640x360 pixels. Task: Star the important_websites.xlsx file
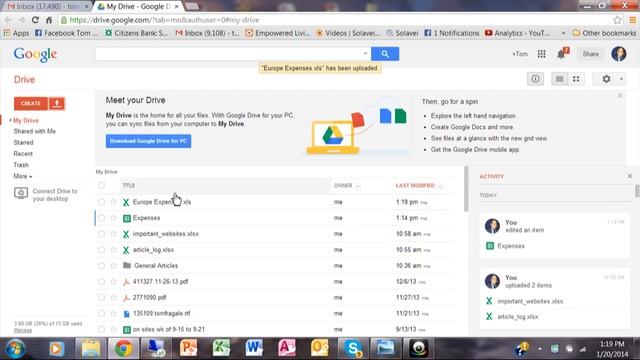(x=113, y=234)
